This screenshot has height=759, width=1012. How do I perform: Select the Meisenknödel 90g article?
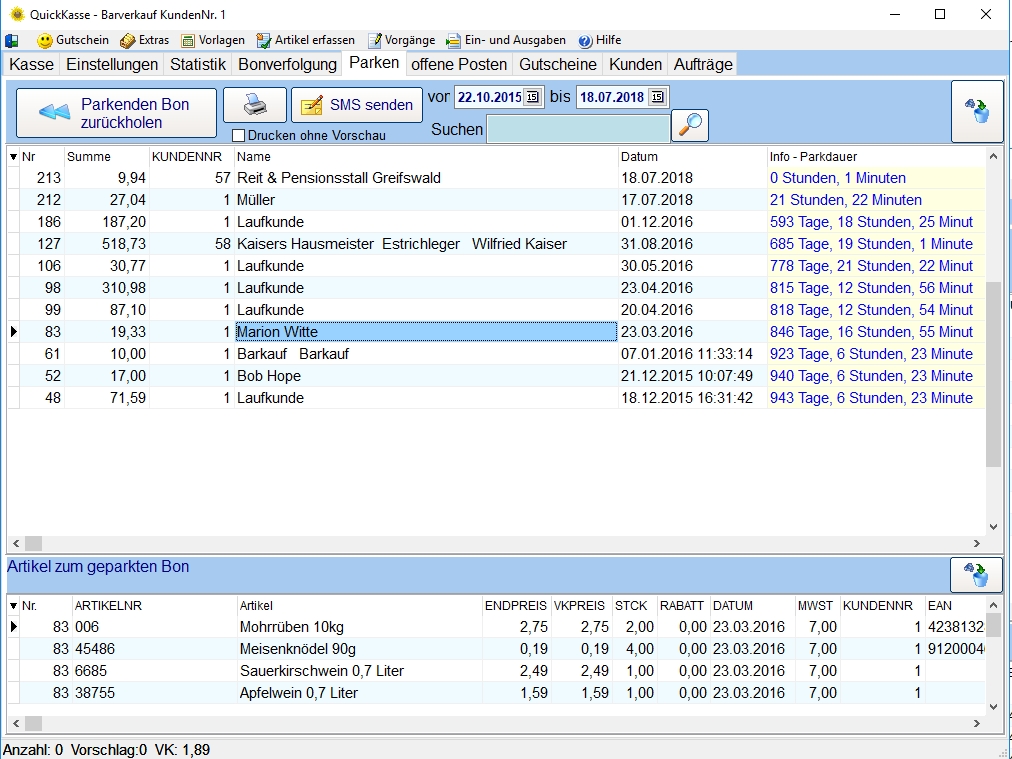(x=497, y=649)
